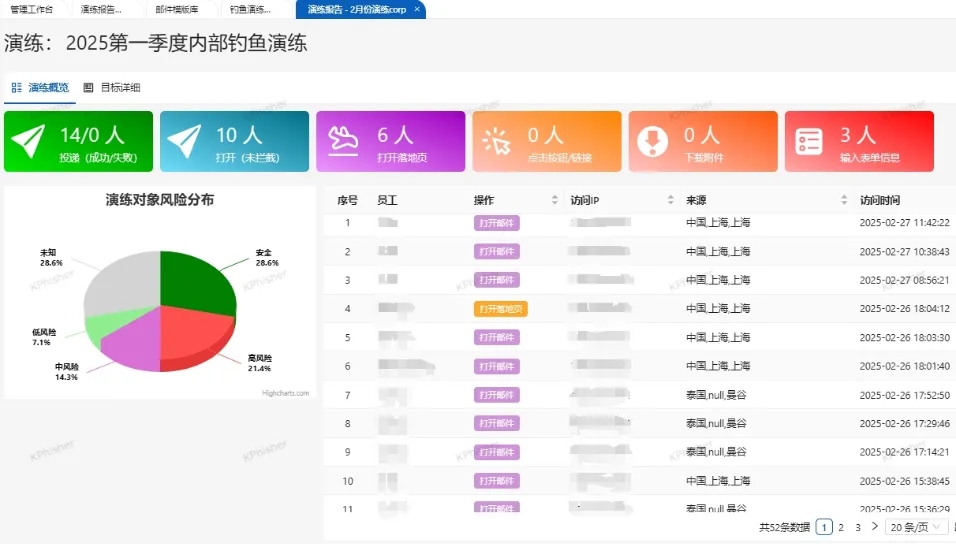Viewport: 956px width, 544px height.
Task: Click the paper plane icon on the 打开 (未拦截) card
Action: [186, 141]
